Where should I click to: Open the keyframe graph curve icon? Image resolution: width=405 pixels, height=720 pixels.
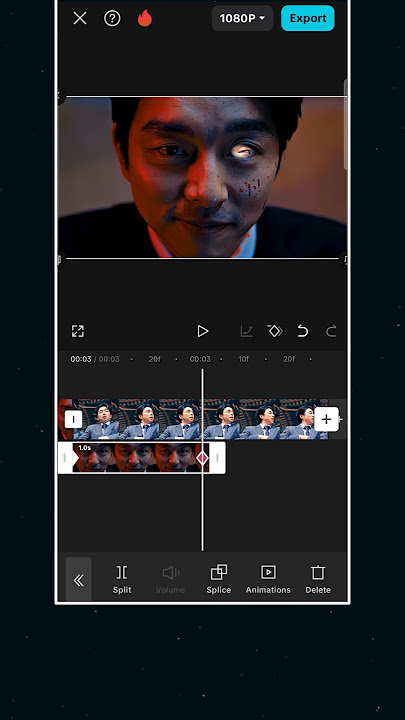tap(247, 331)
